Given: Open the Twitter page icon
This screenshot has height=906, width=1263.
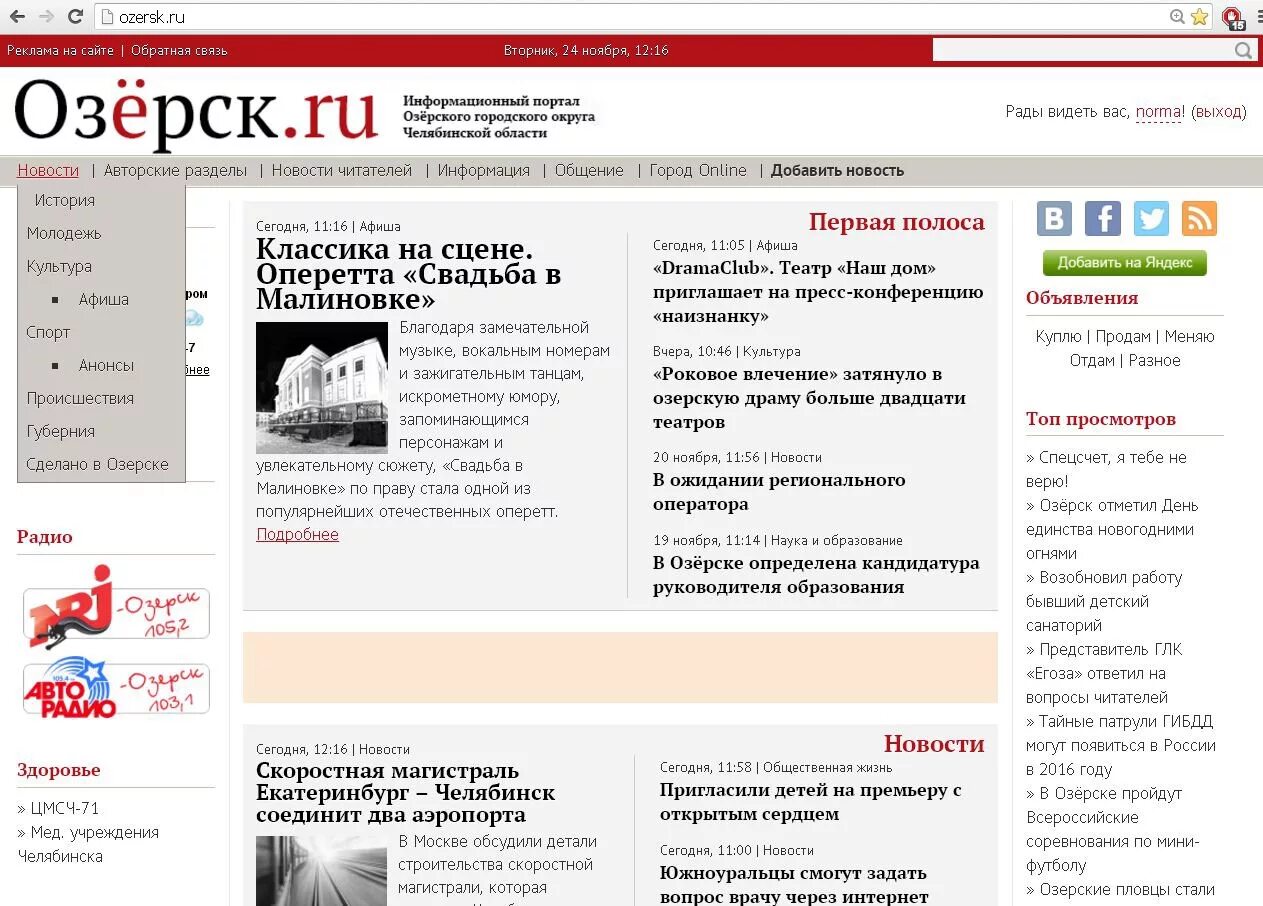Looking at the screenshot, I should pyautogui.click(x=1151, y=218).
